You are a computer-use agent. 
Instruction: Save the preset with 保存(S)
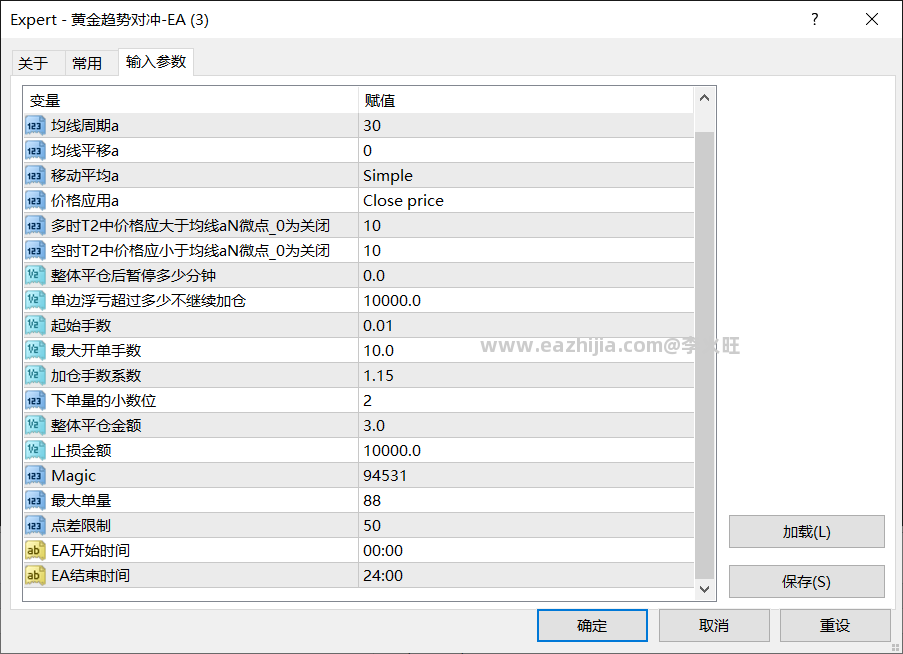806,581
